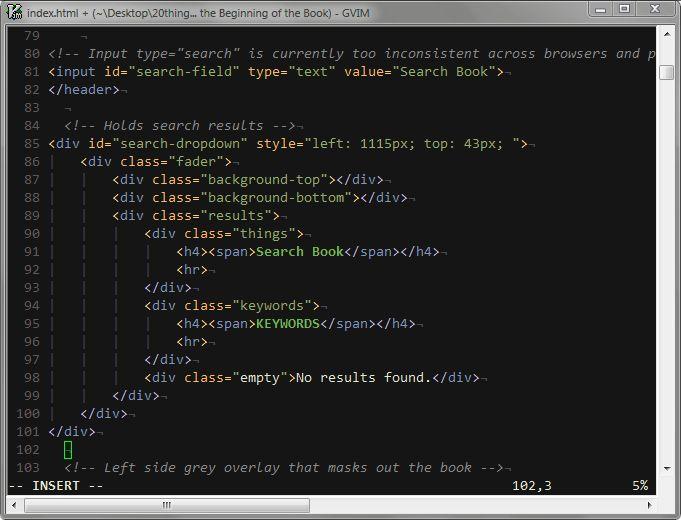Click the vertical scrollbar down arrow

667,468
